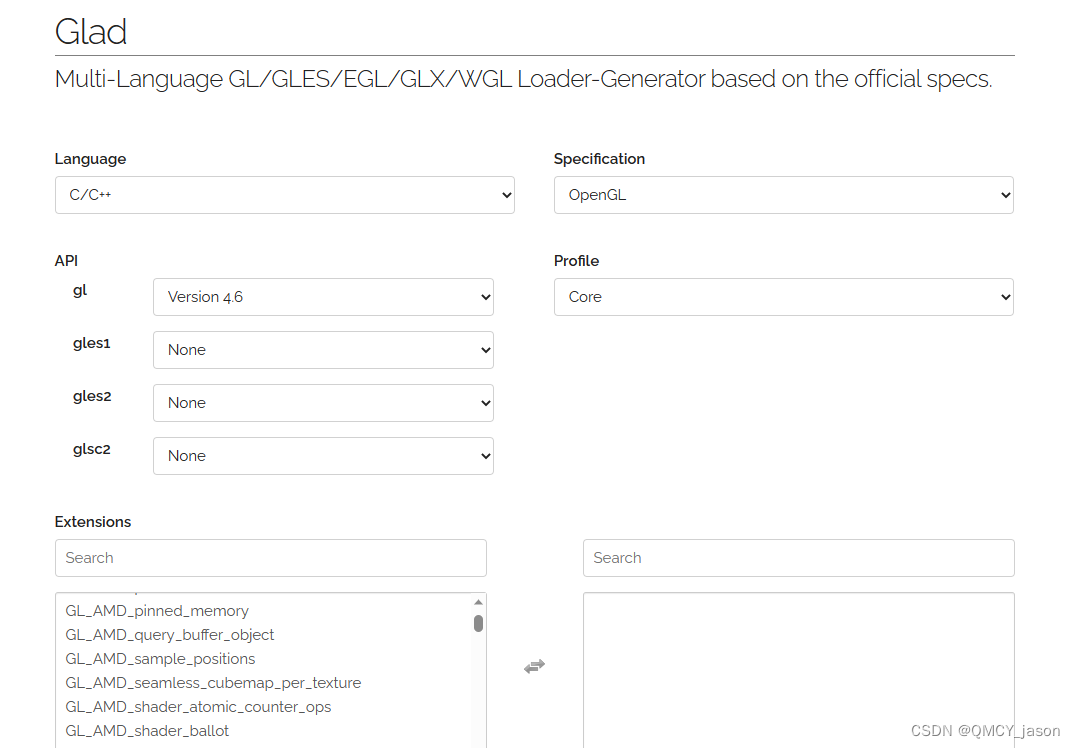Viewport: 1075px width, 748px height.
Task: Open the Specification dropdown showing OpenGL
Action: point(784,195)
